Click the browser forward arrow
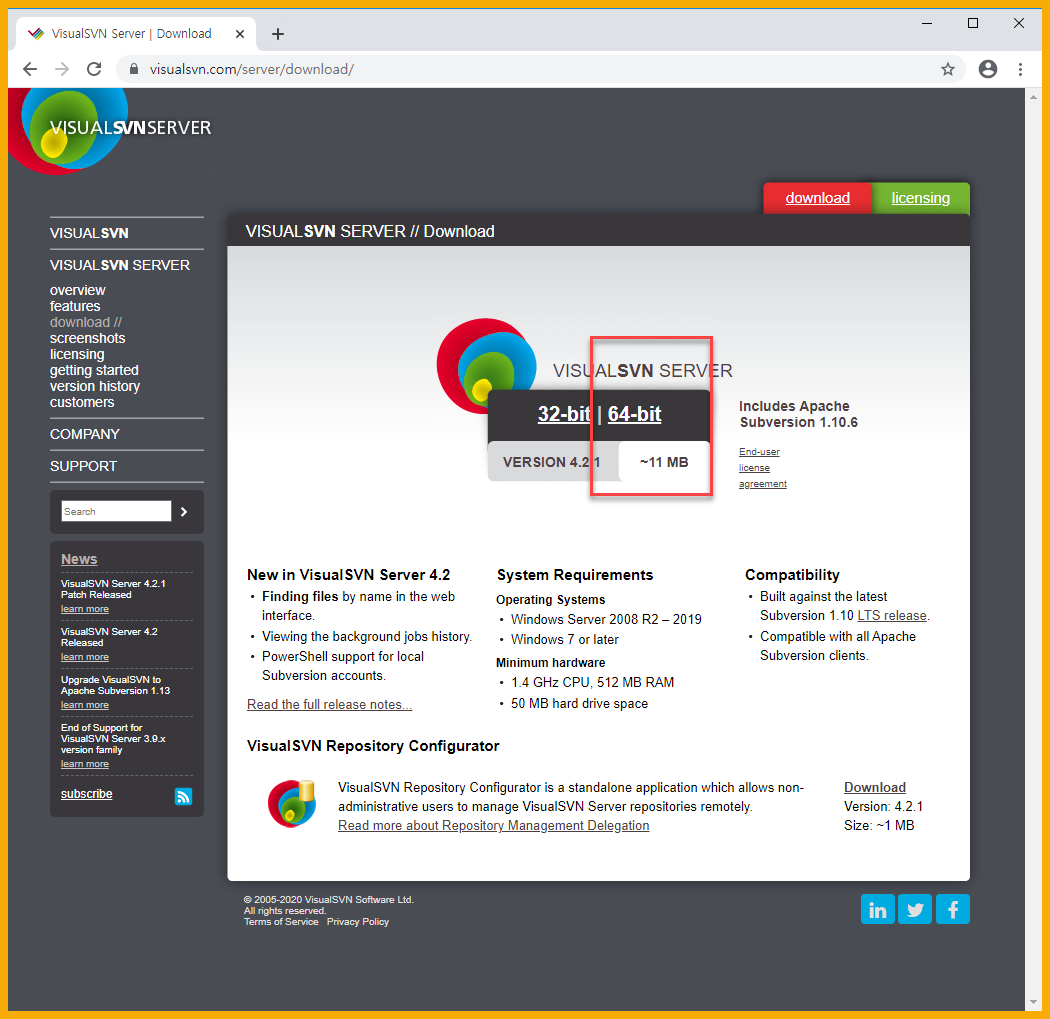Viewport: 1050px width, 1019px height. click(62, 69)
